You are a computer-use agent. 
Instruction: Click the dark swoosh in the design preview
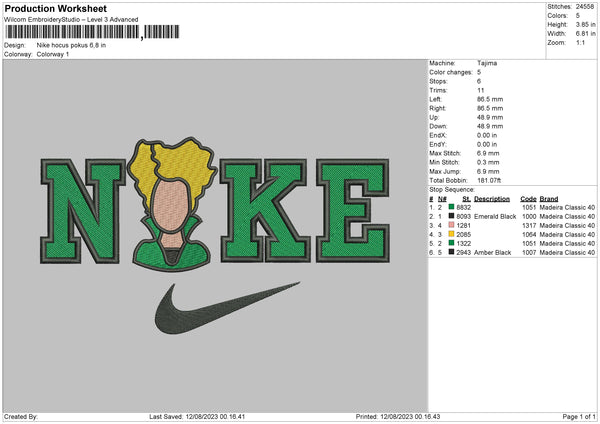click(227, 308)
